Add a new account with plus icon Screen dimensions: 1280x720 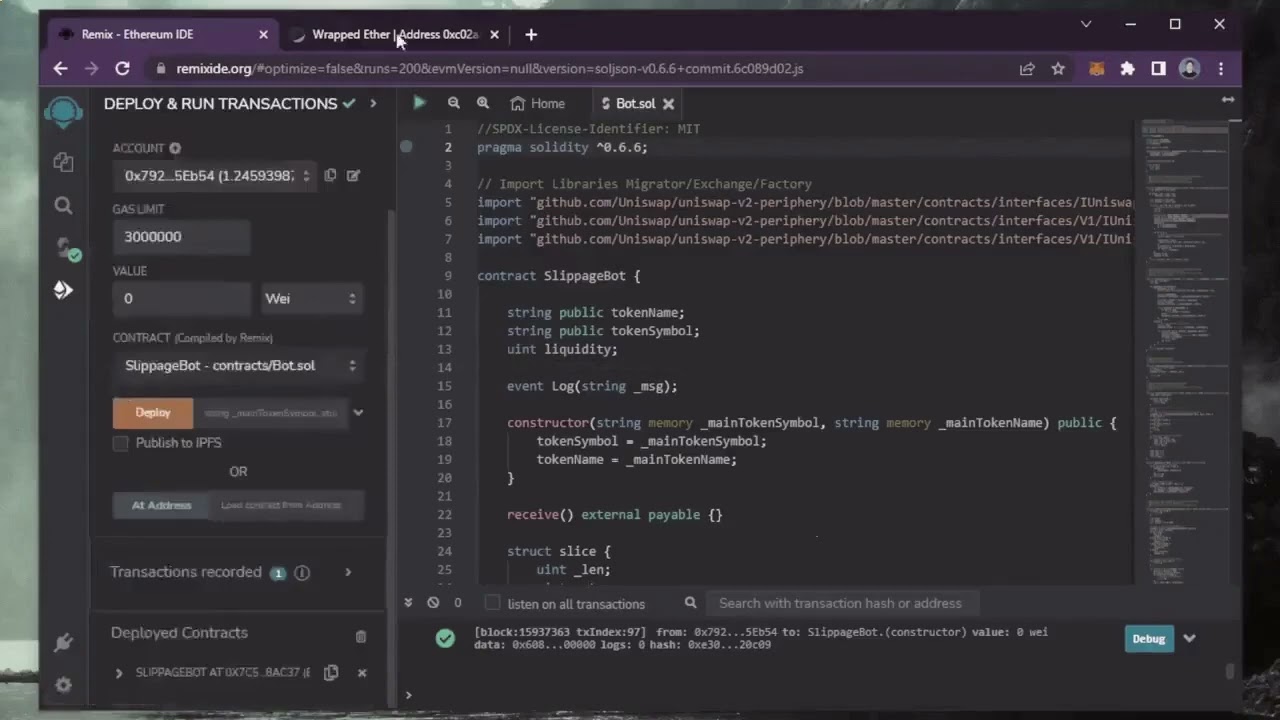click(x=175, y=148)
